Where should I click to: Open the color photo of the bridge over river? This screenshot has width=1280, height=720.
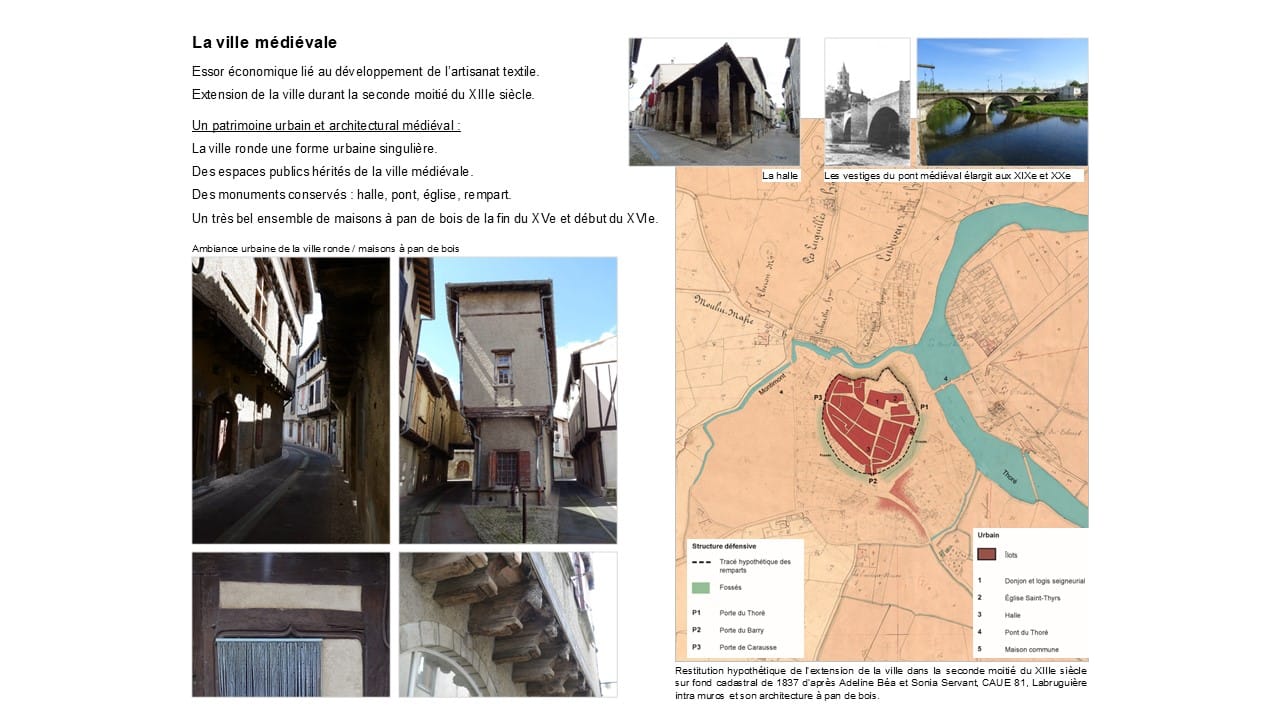(x=1002, y=101)
